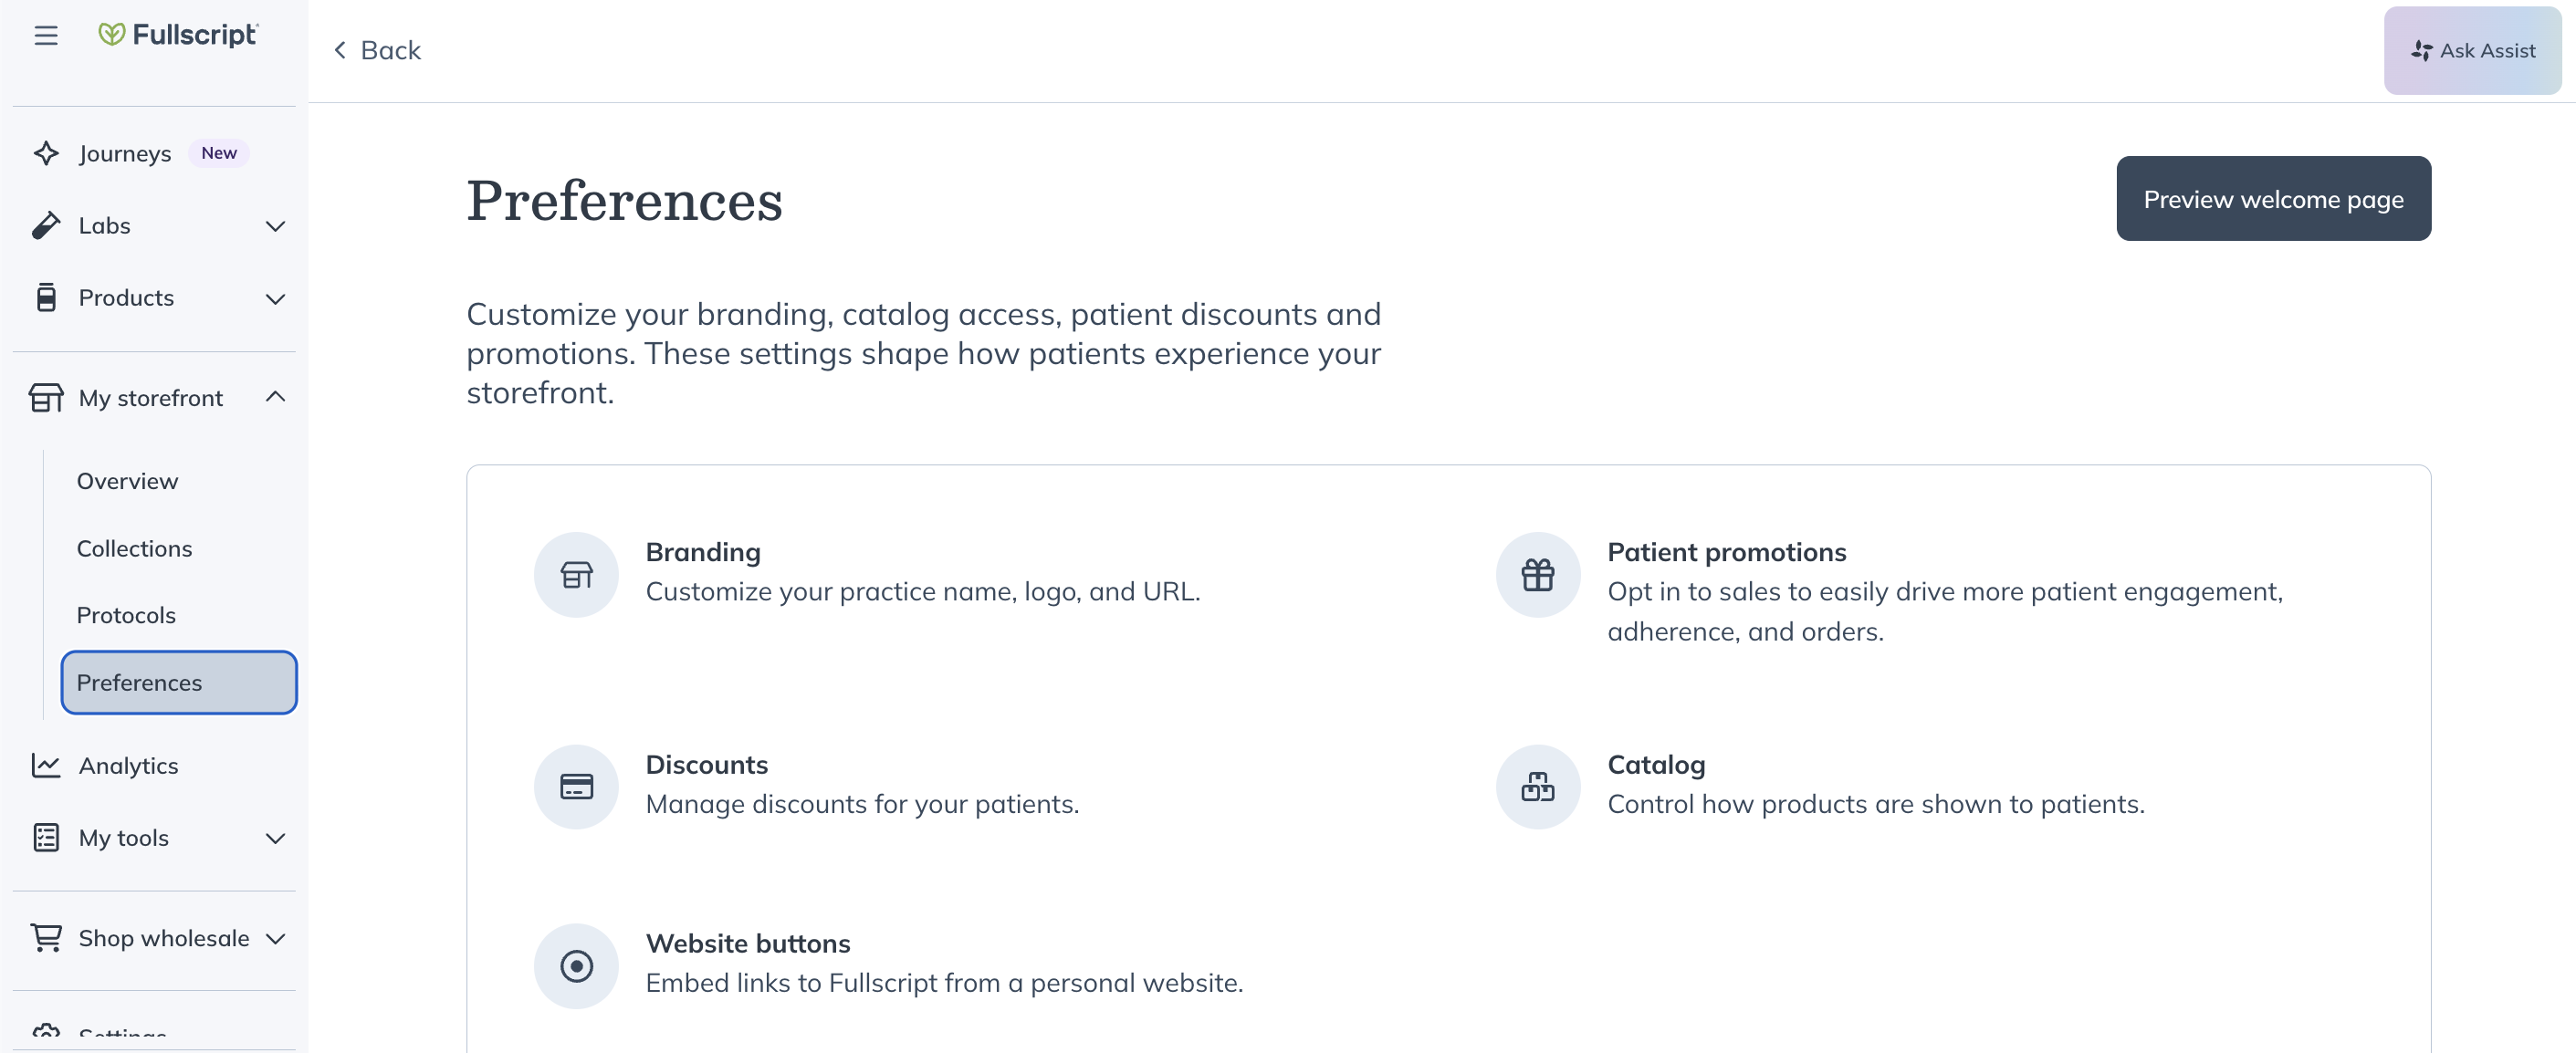The image size is (2576, 1053).
Task: Go back using the Back link
Action: click(376, 50)
